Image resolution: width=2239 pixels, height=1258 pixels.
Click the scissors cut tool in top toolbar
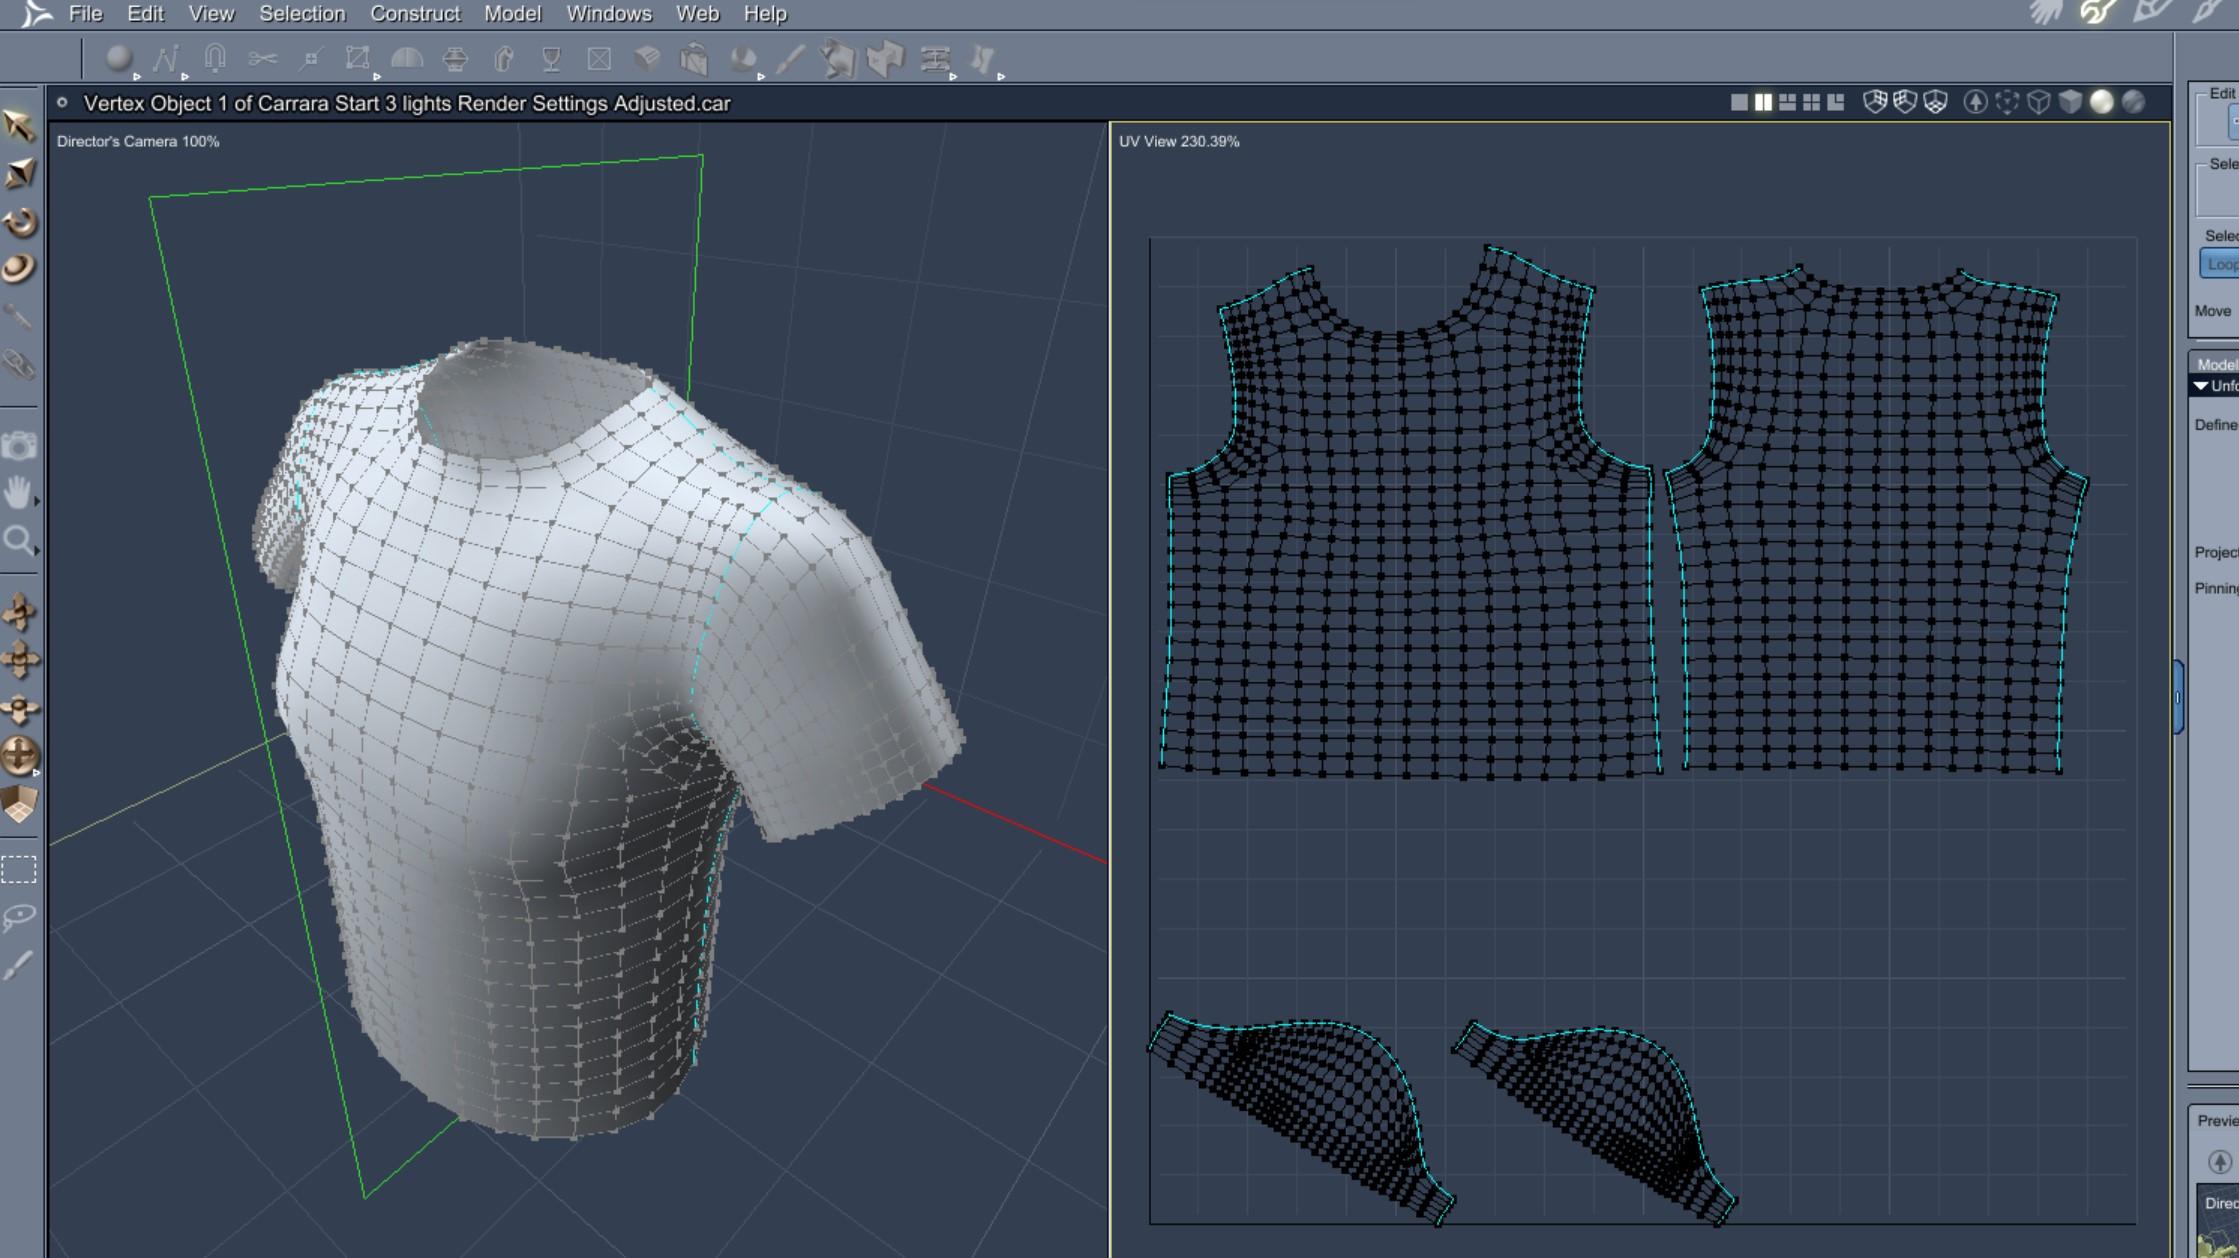pos(263,59)
